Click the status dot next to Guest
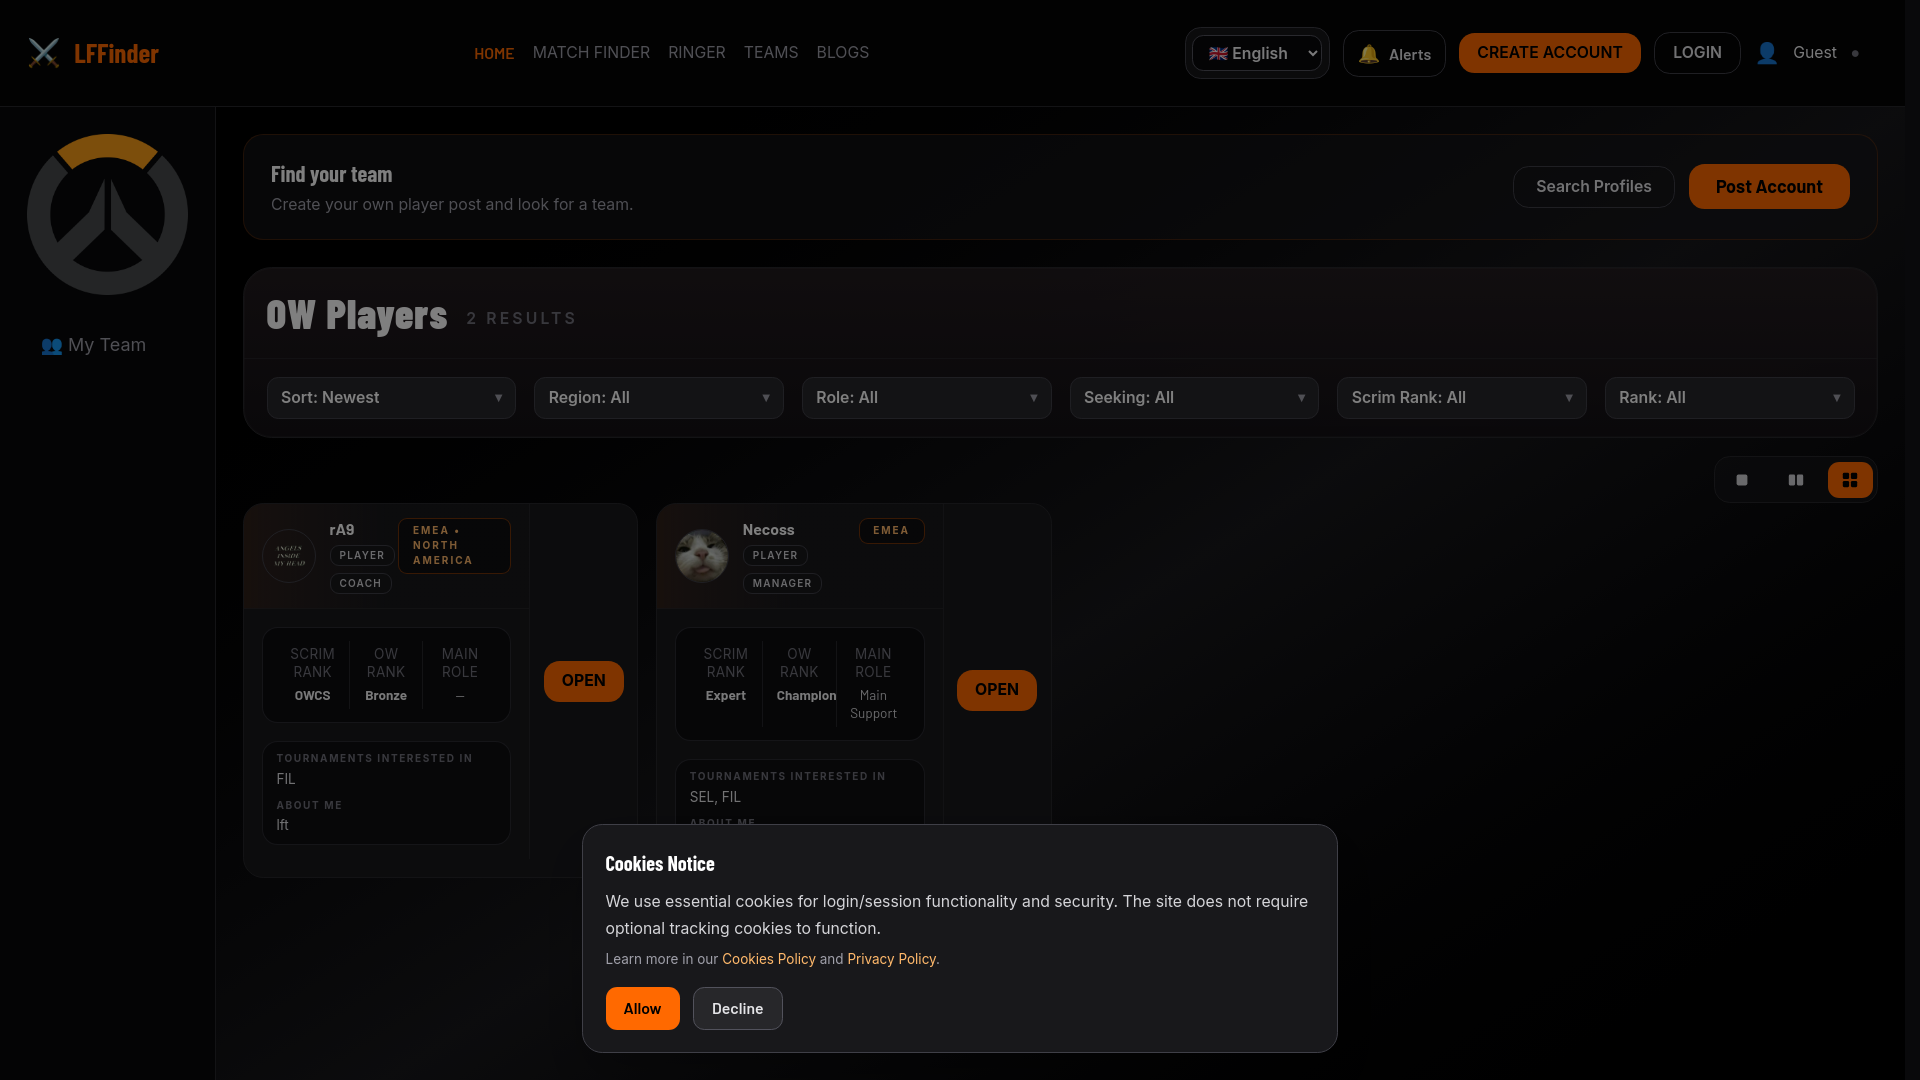Screen dimensions: 1920x1080 pyautogui.click(x=1855, y=54)
